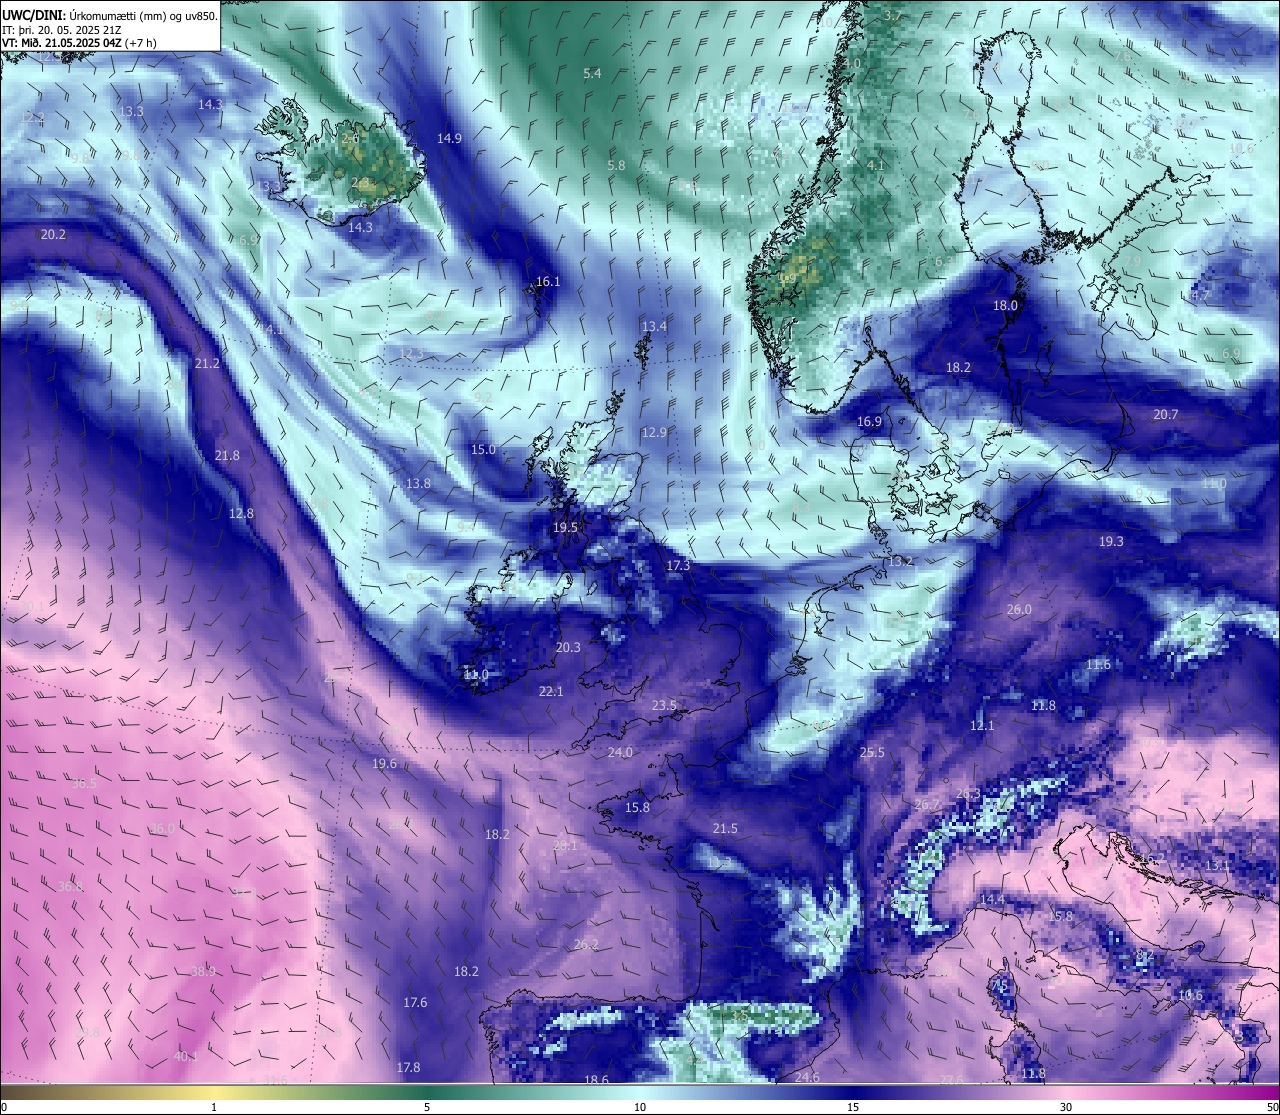This screenshot has height=1115, width=1280.
Task: Click the '20.2' value west of Iceland
Action: [x=53, y=235]
